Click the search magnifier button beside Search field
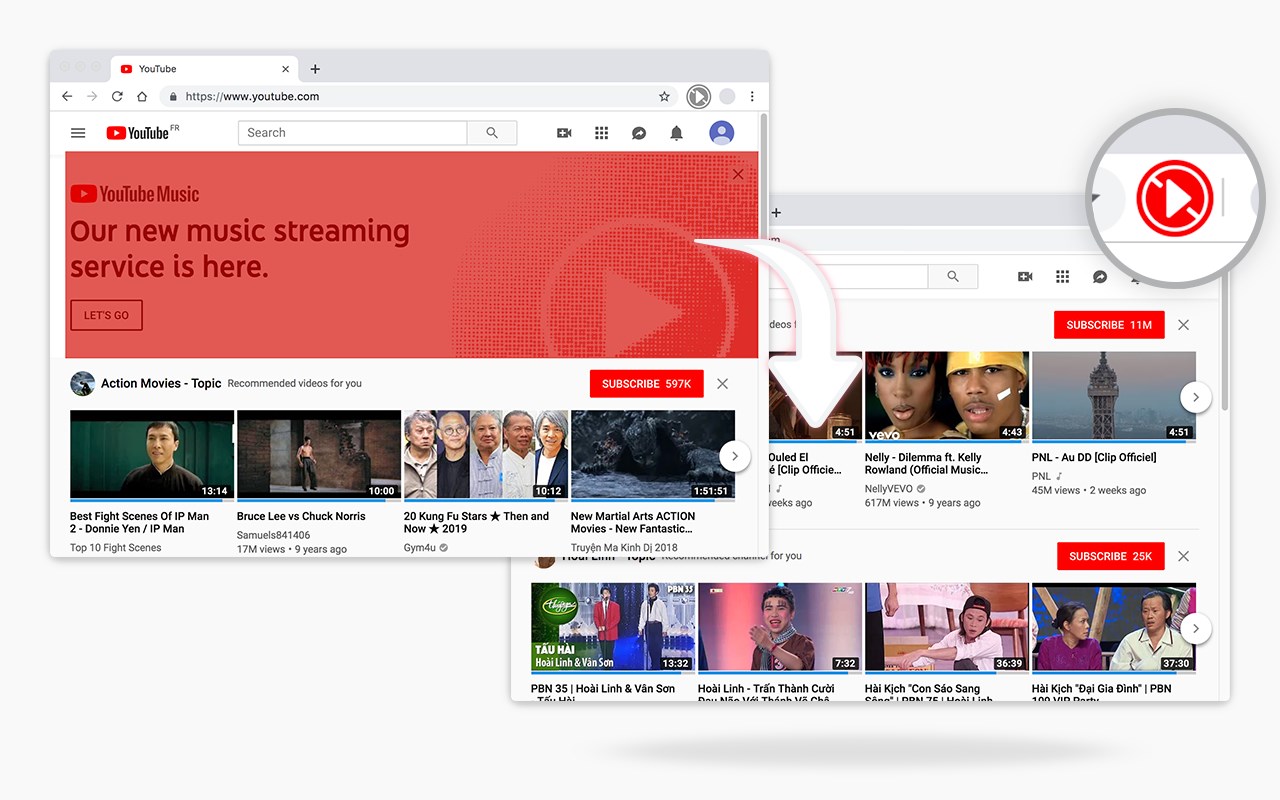1280x800 pixels. 492,133
